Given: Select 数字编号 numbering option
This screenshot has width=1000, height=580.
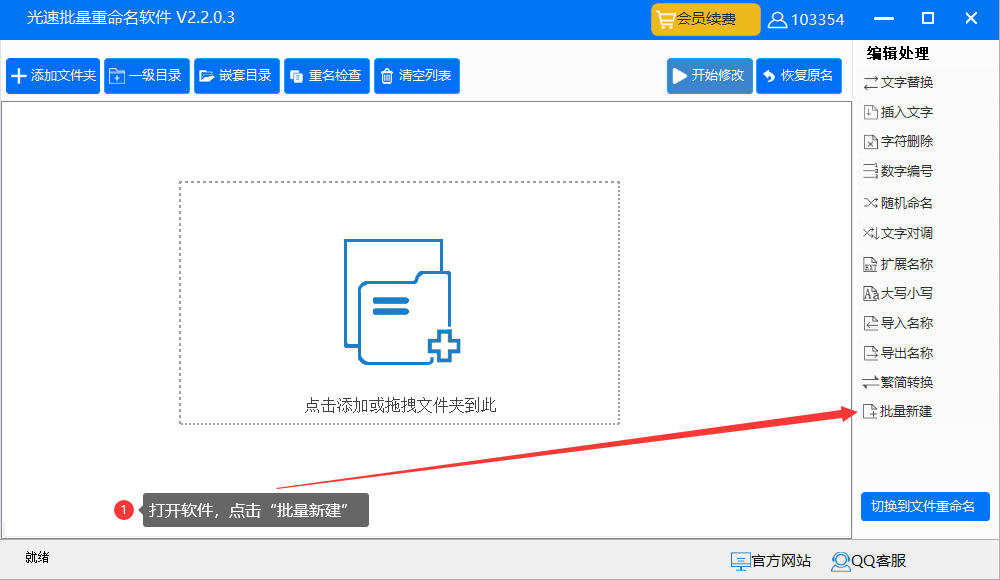Looking at the screenshot, I should click(898, 171).
